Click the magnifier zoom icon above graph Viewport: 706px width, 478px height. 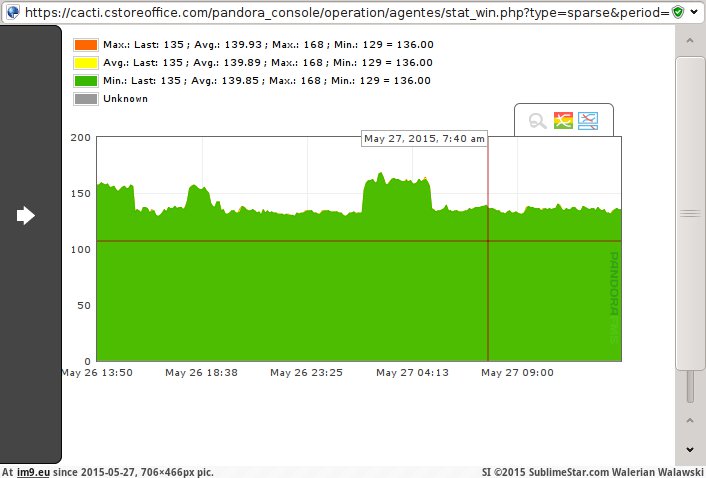(537, 121)
